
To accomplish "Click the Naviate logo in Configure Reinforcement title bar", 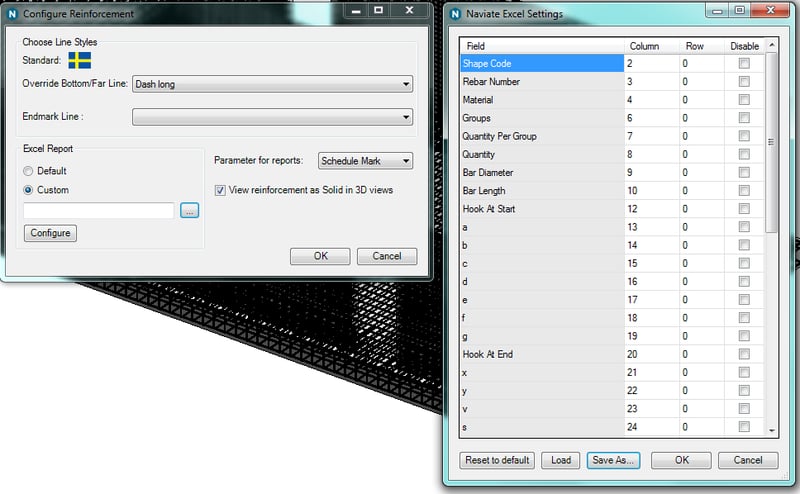I will [12, 14].
